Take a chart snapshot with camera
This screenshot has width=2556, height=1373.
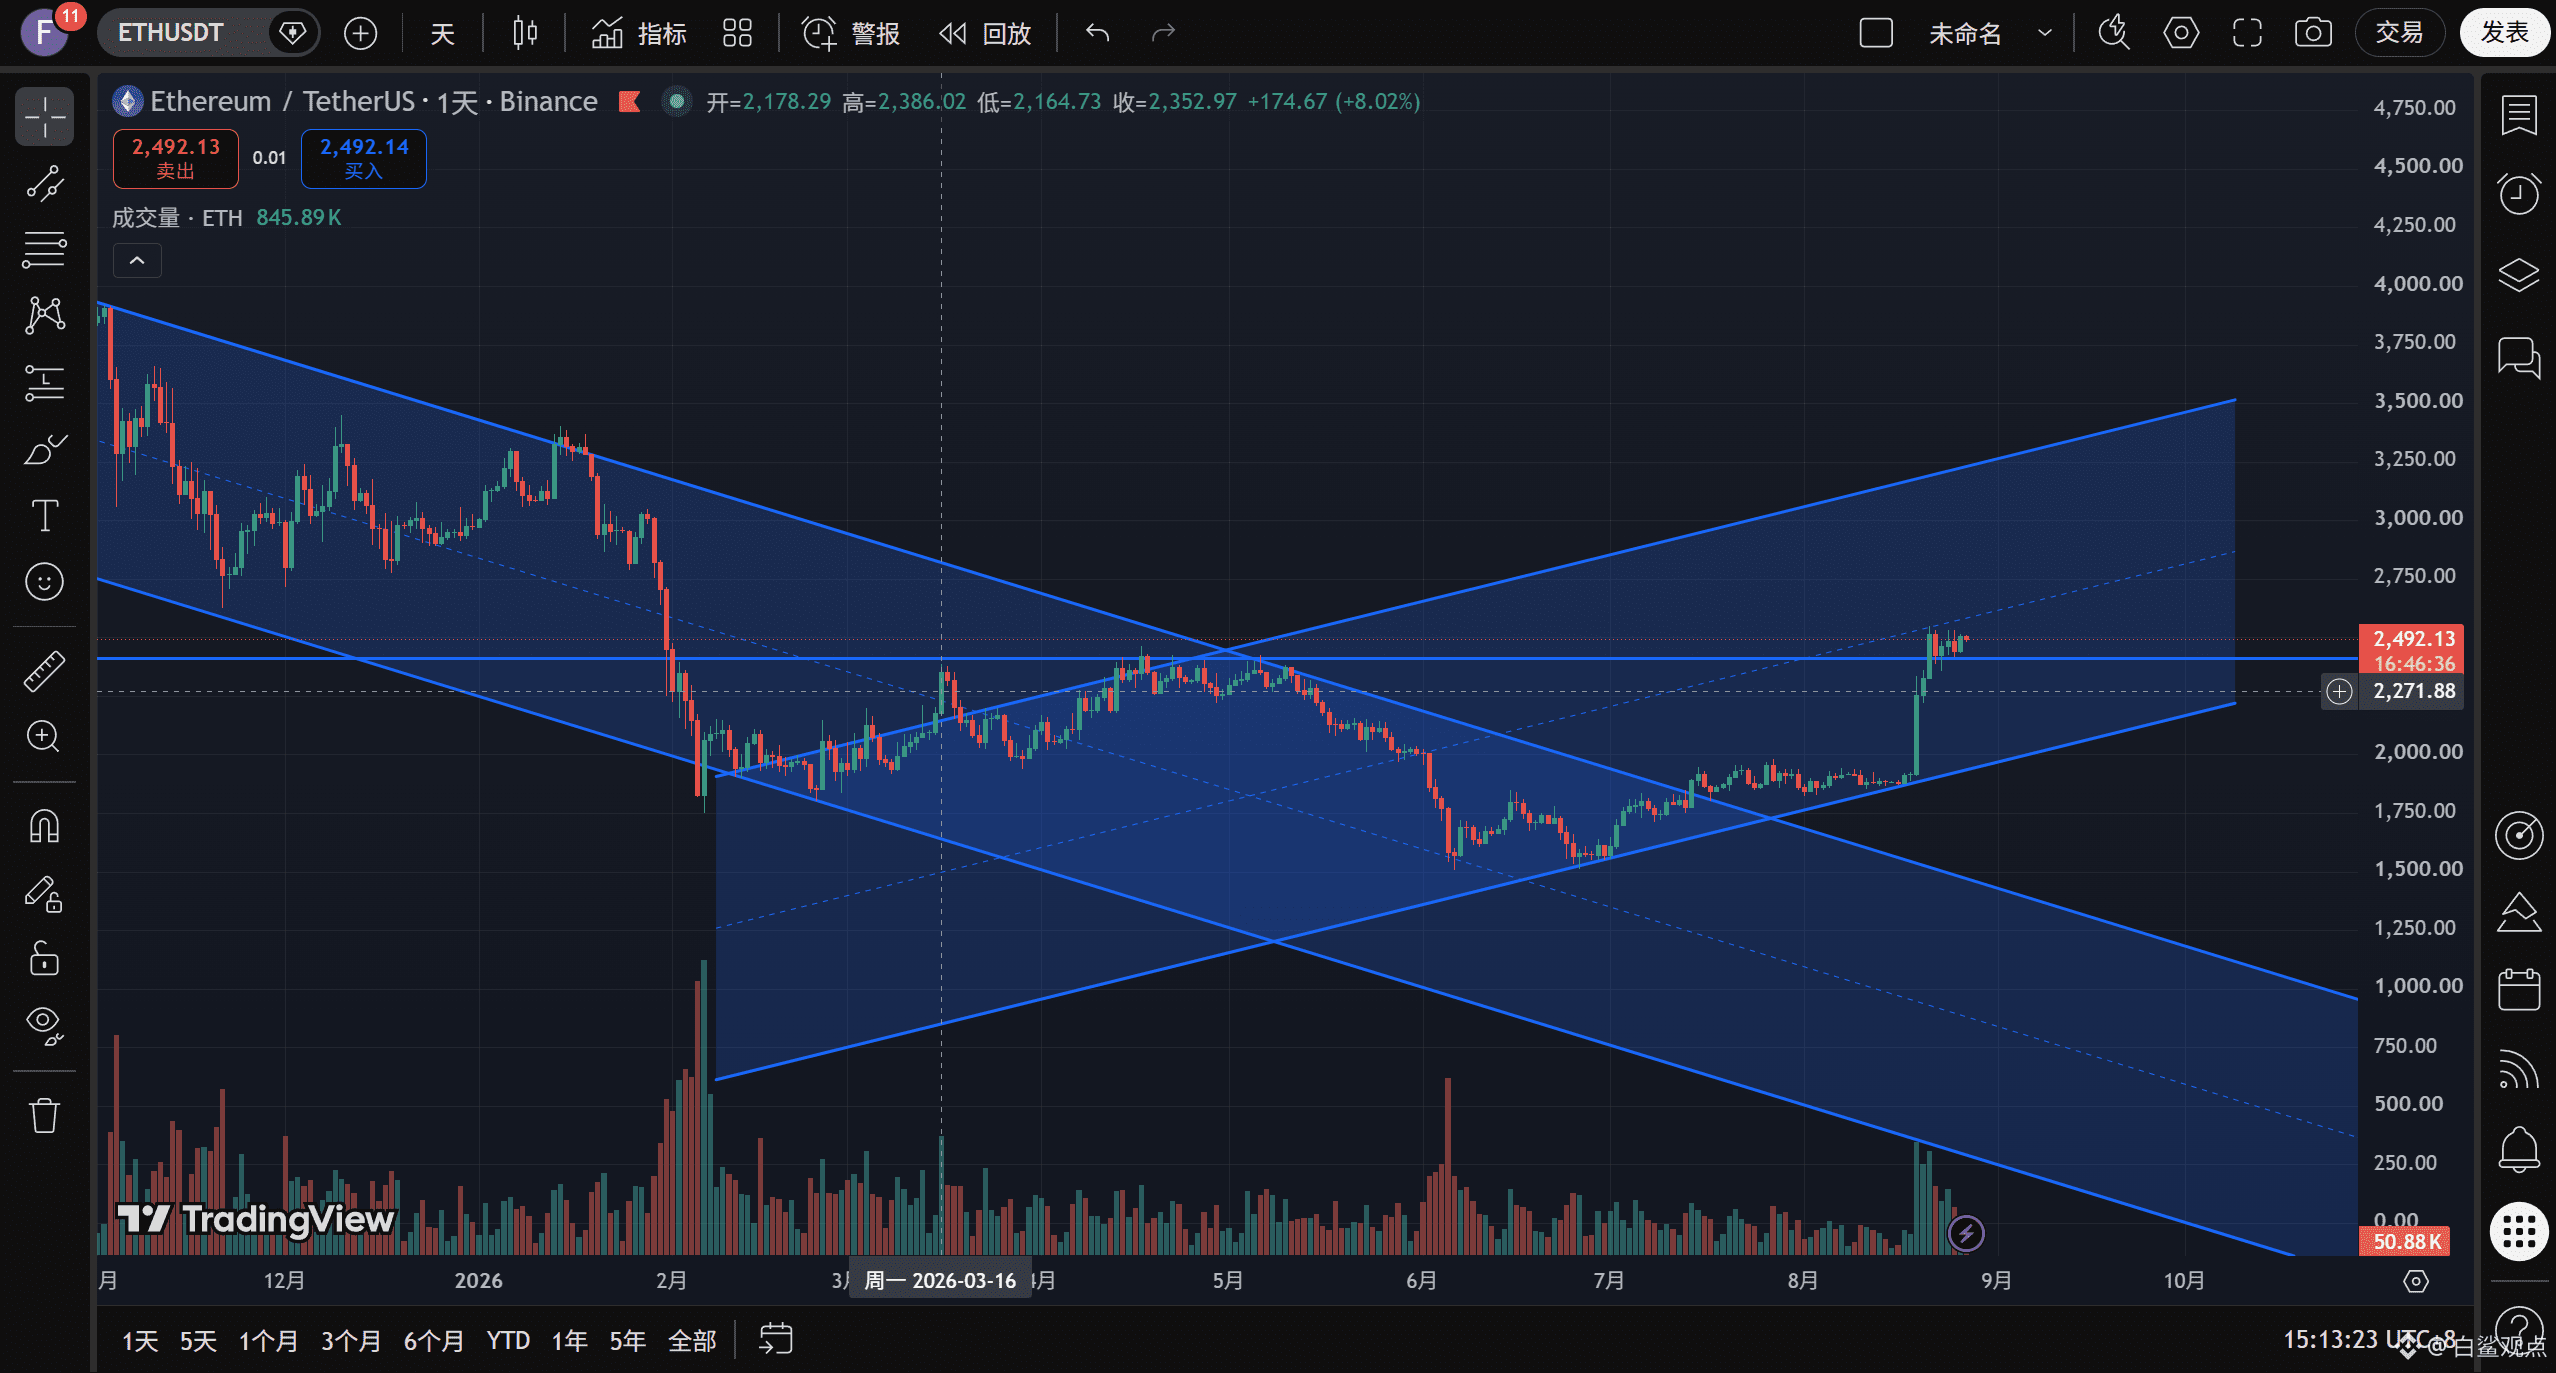(2313, 33)
